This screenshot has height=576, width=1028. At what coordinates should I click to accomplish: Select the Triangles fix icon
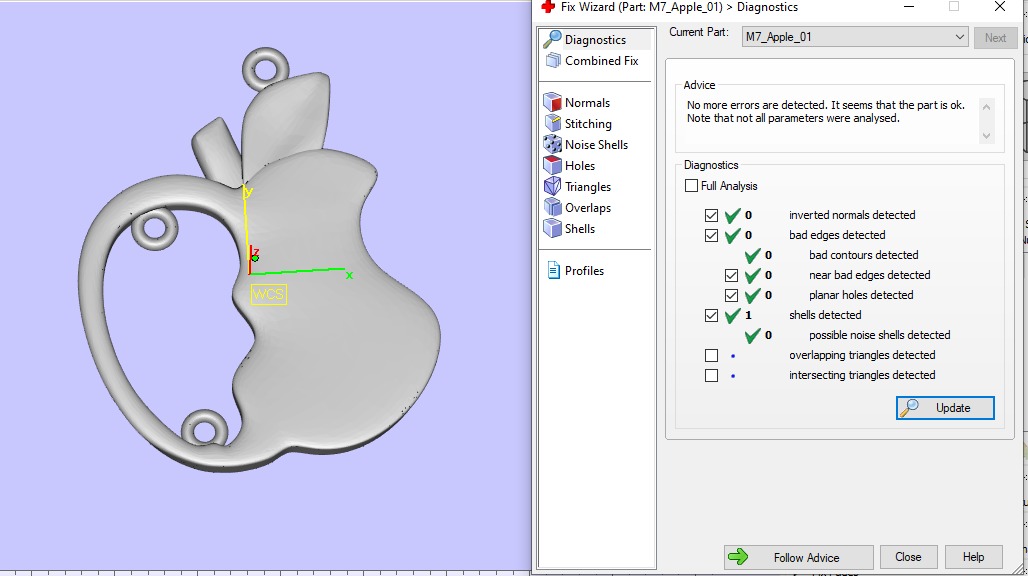tap(553, 186)
